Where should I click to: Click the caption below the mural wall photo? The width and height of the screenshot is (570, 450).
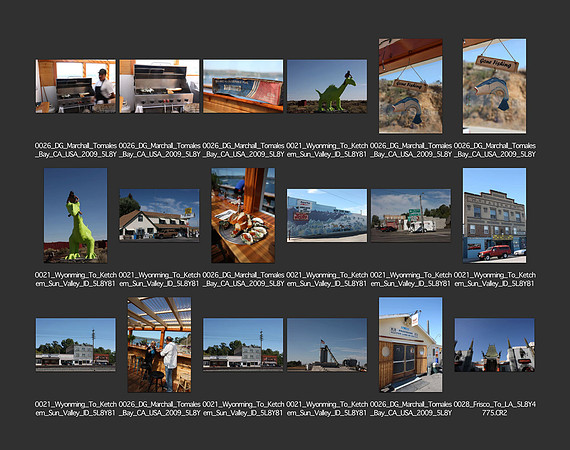(327, 279)
